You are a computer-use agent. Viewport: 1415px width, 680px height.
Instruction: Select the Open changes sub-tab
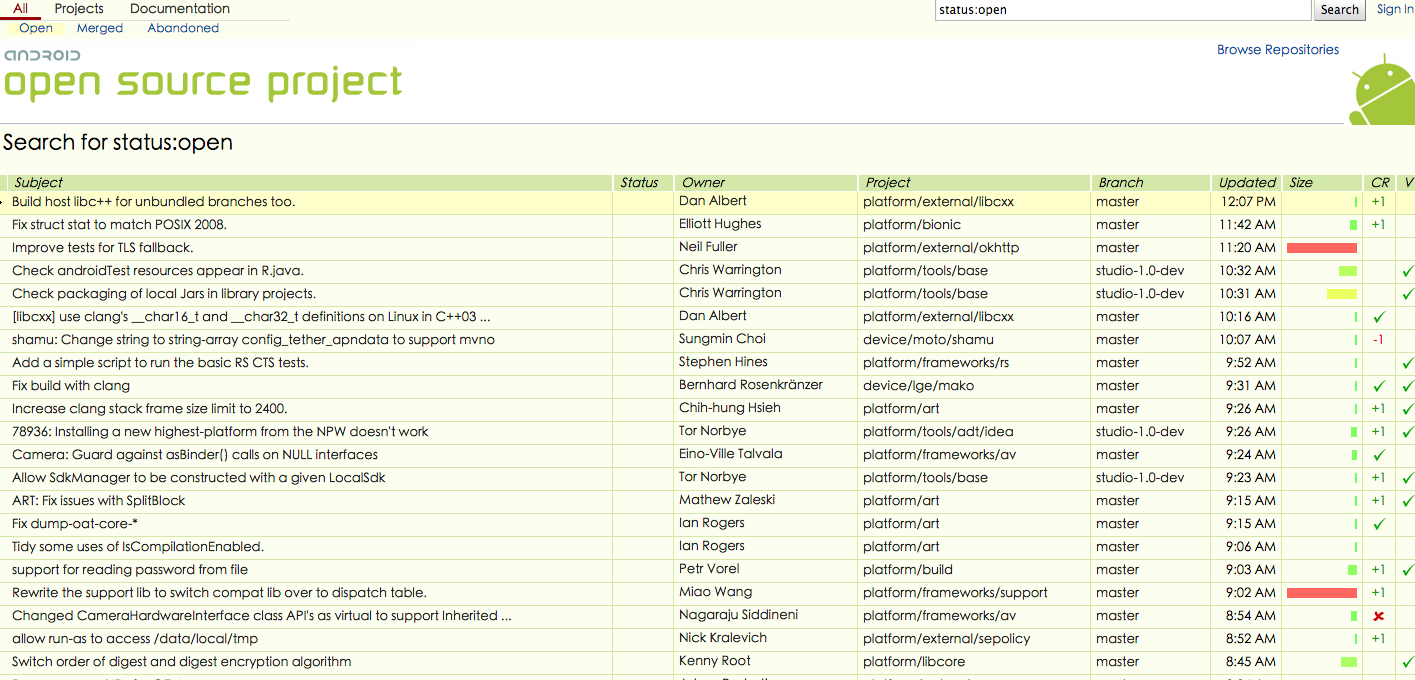pos(36,28)
